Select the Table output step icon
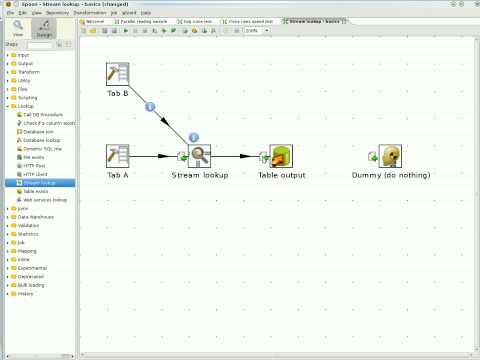 pos(281,156)
